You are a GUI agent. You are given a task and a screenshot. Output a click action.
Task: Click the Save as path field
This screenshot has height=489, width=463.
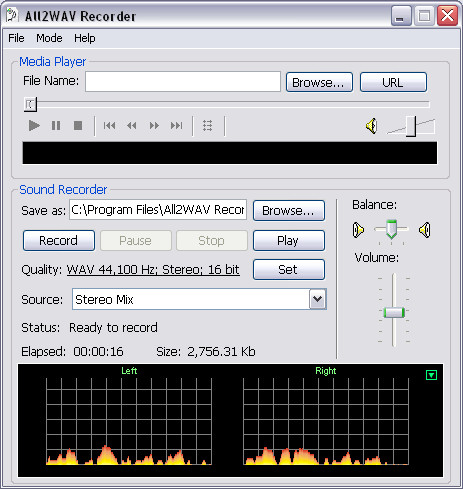[158, 210]
